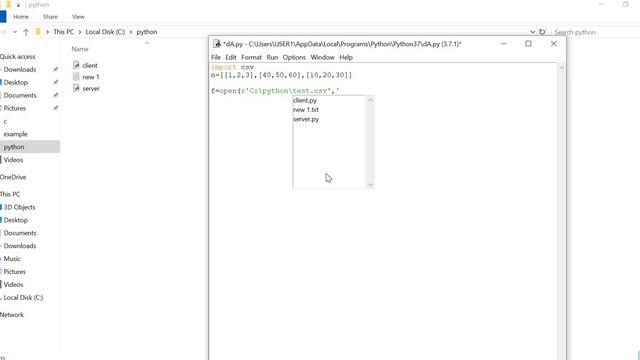Open Desktop under This PC
This screenshot has width=640, height=360.
pos(16,220)
